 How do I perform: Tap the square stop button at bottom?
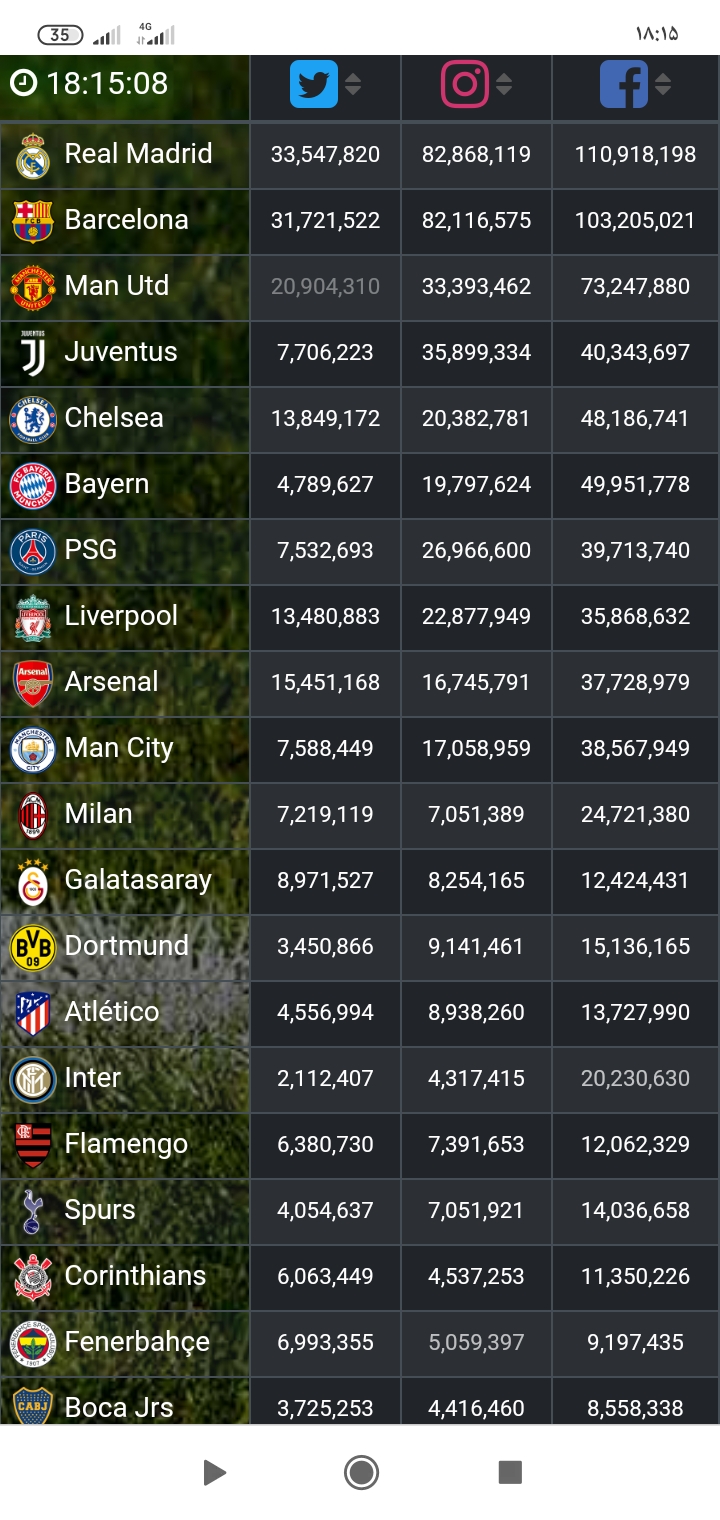tap(510, 1472)
